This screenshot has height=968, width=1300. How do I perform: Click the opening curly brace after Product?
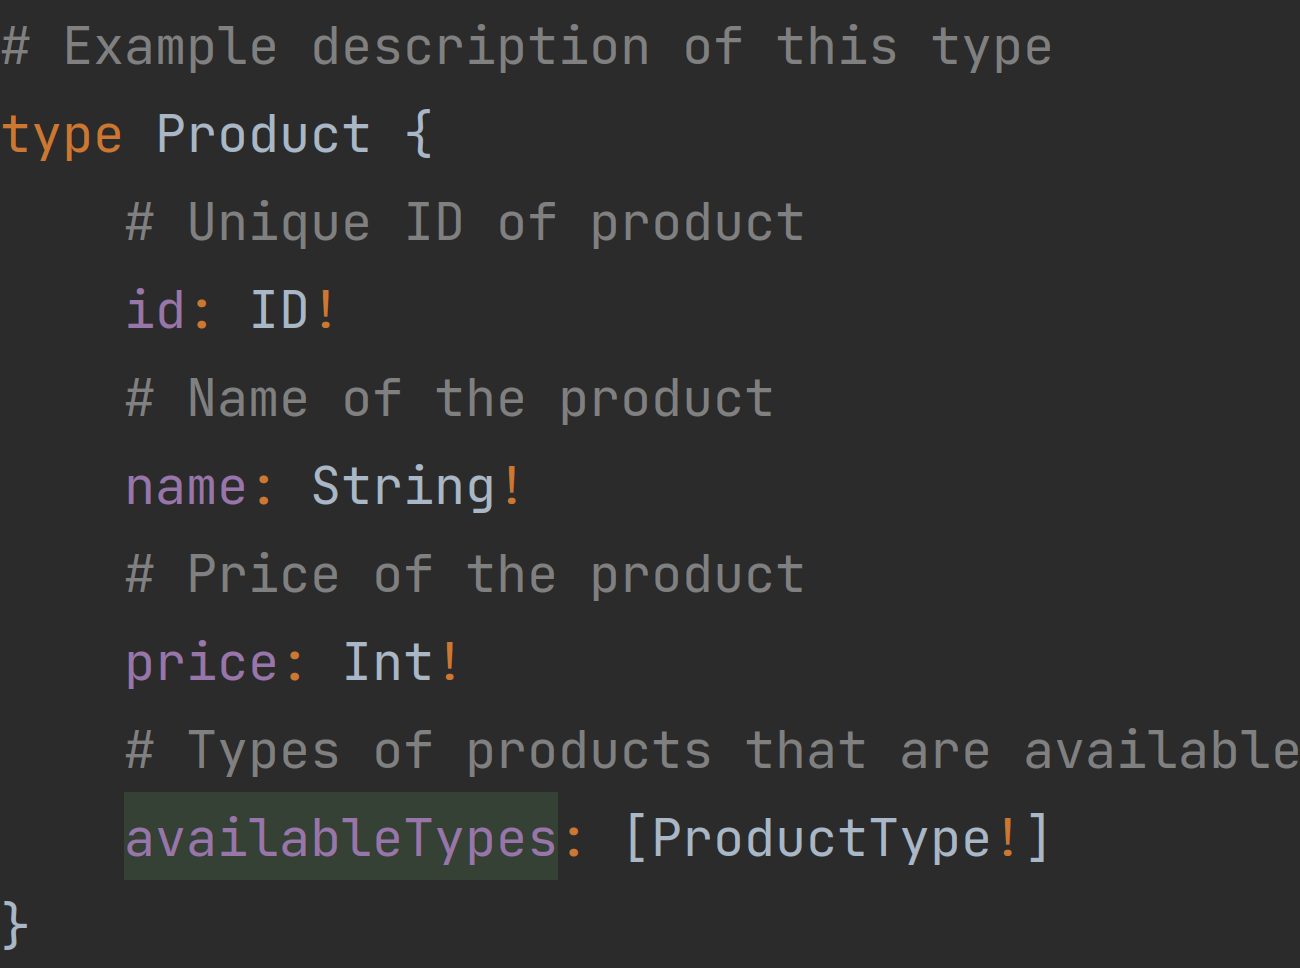420,134
